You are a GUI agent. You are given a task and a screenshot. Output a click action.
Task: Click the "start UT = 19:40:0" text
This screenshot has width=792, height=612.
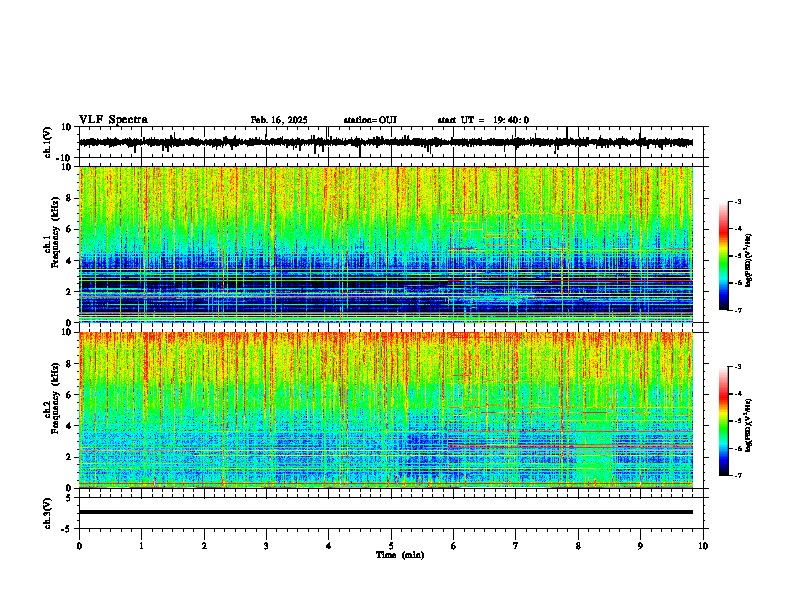[x=483, y=120]
